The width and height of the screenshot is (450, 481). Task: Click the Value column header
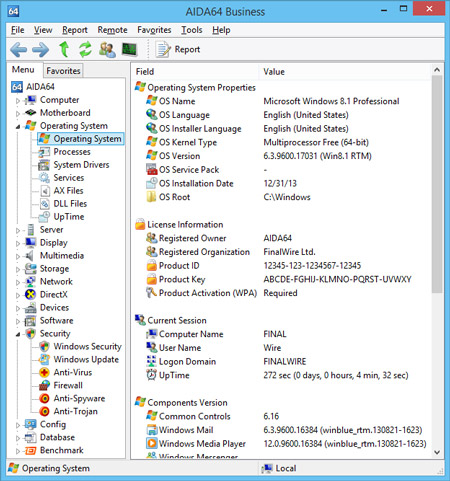[x=345, y=72]
